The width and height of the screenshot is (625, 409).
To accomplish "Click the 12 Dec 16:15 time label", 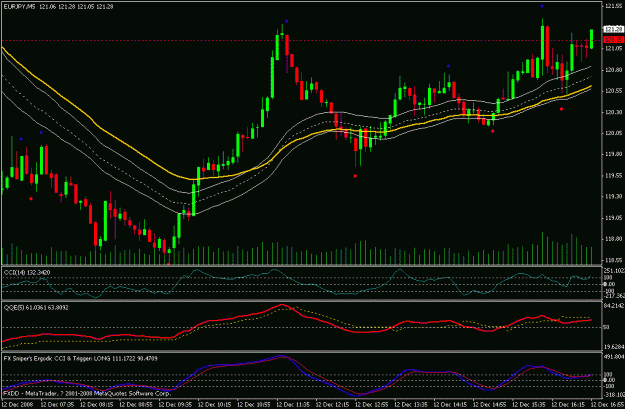I will click(568, 404).
